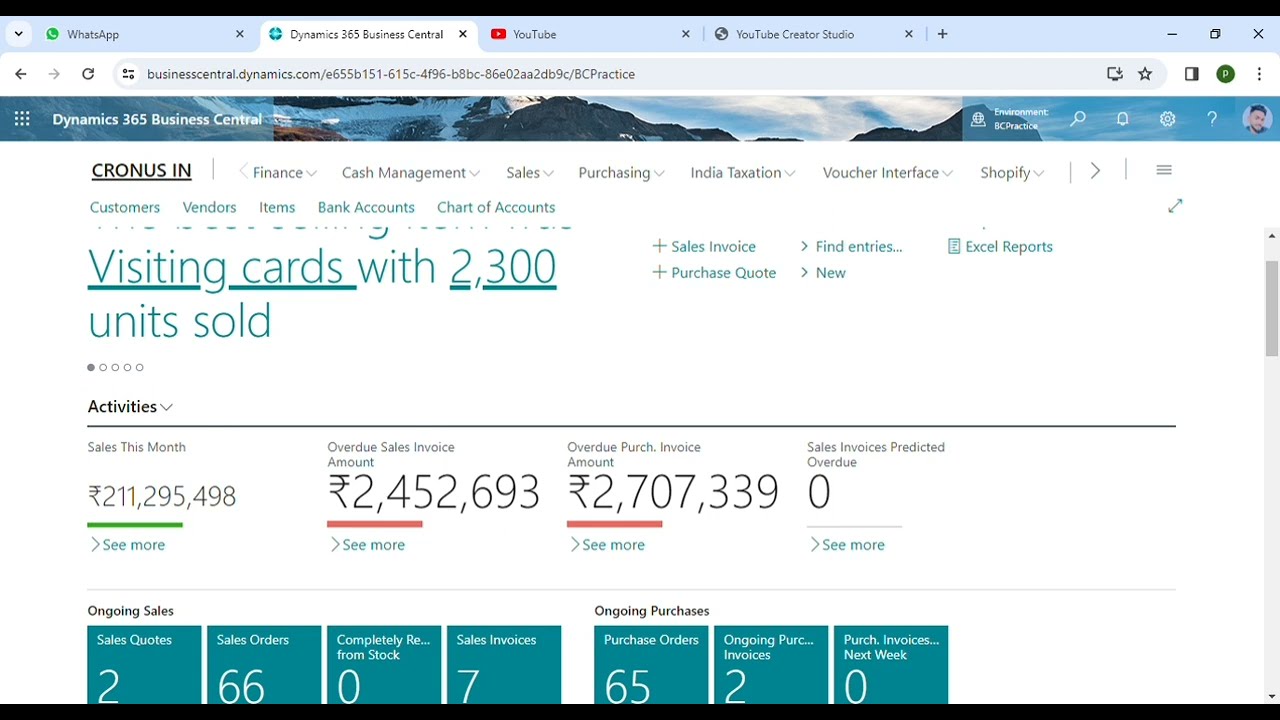The width and height of the screenshot is (1280, 720).
Task: Select the third headline carousel dot
Action: coord(115,368)
